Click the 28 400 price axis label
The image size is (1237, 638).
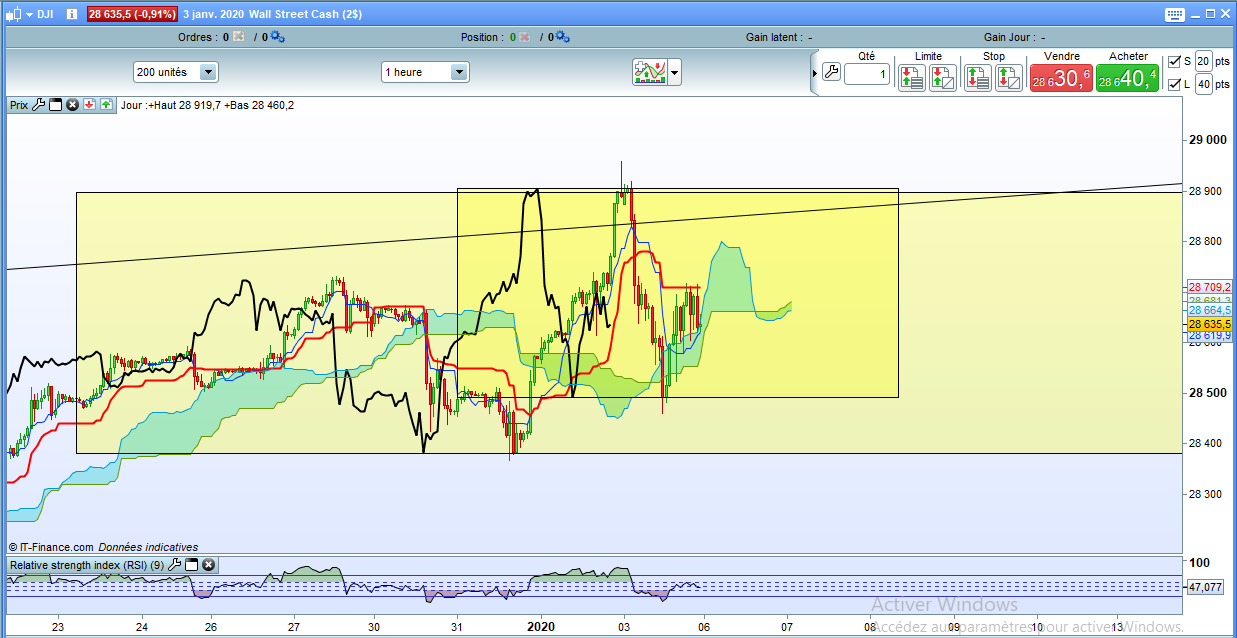pyautogui.click(x=1206, y=443)
